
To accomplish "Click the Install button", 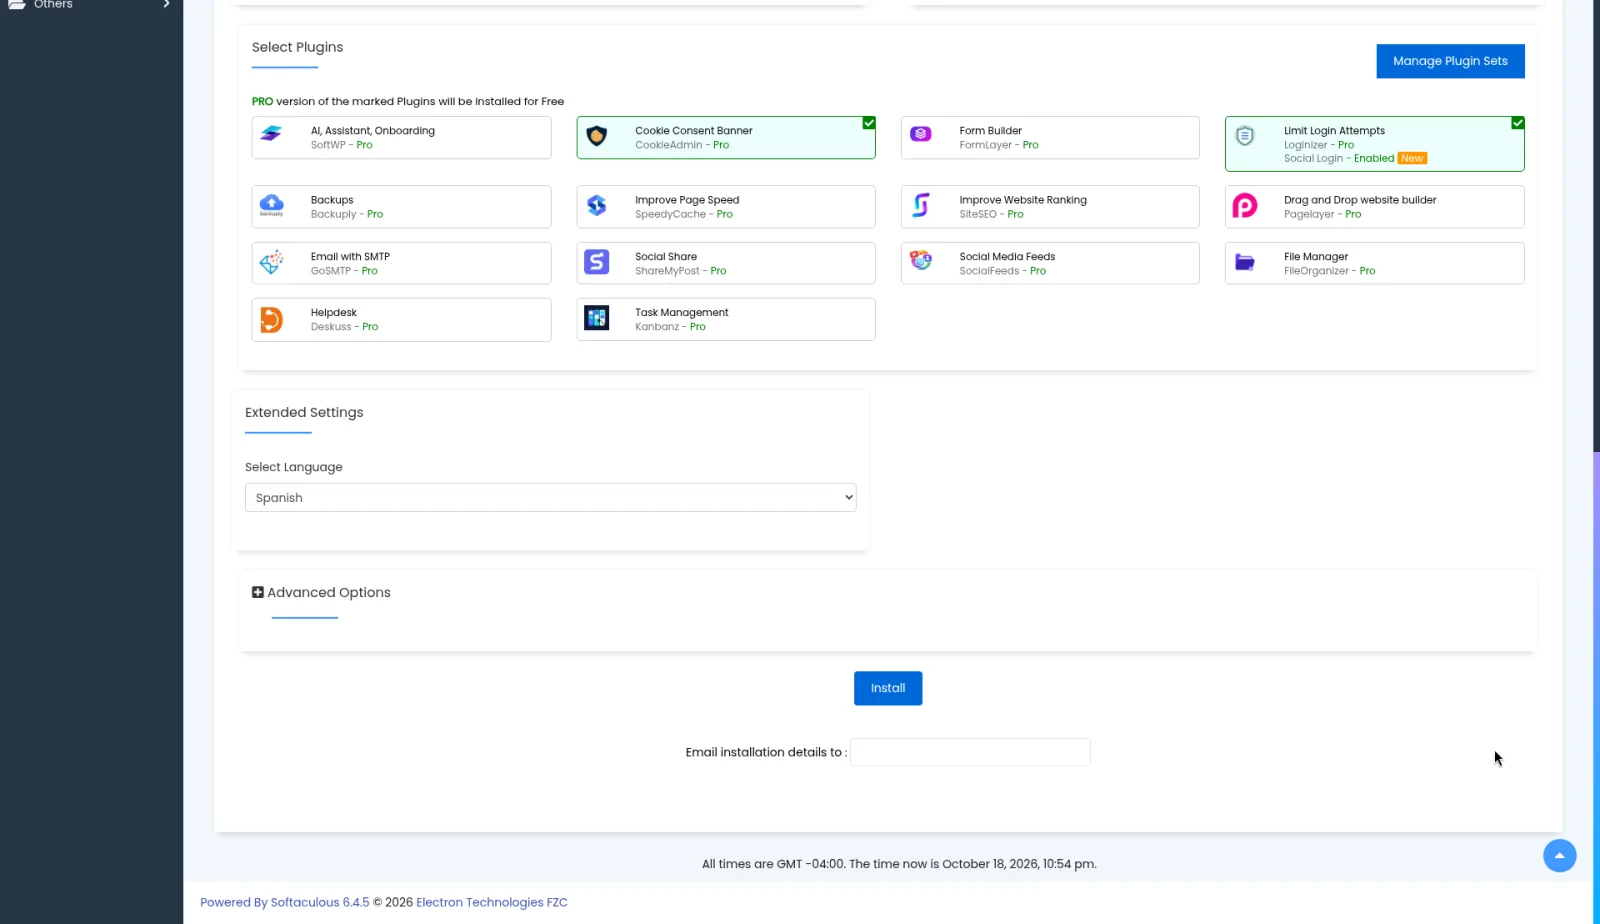I will coord(888,688).
